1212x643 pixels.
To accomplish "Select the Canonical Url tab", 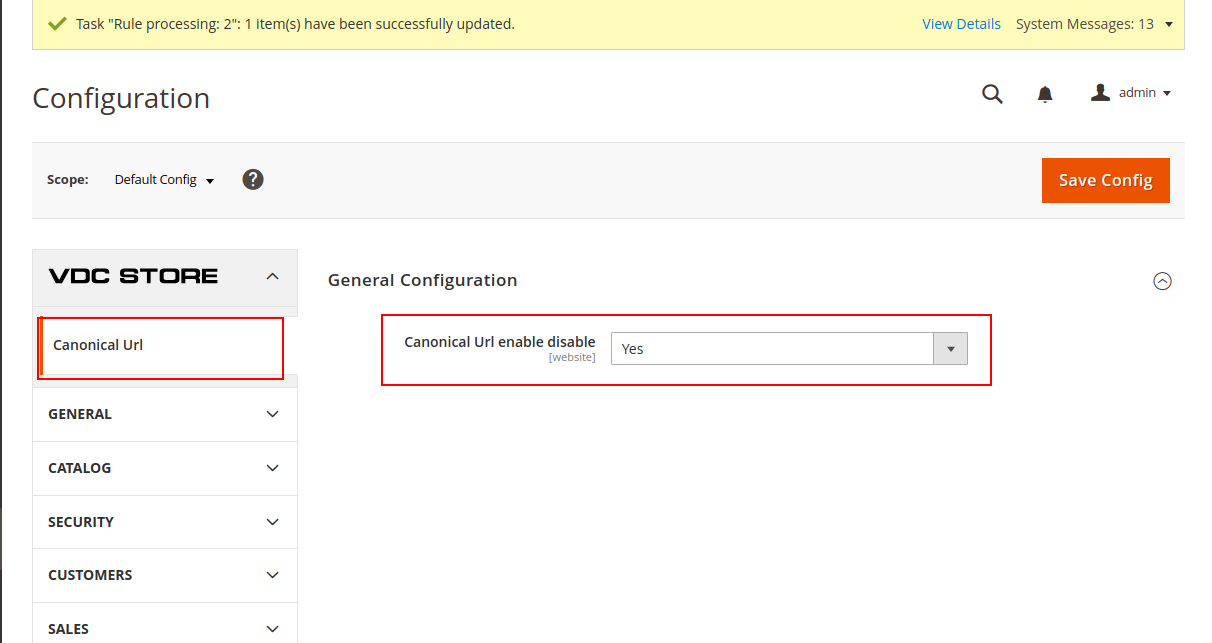I will (98, 345).
